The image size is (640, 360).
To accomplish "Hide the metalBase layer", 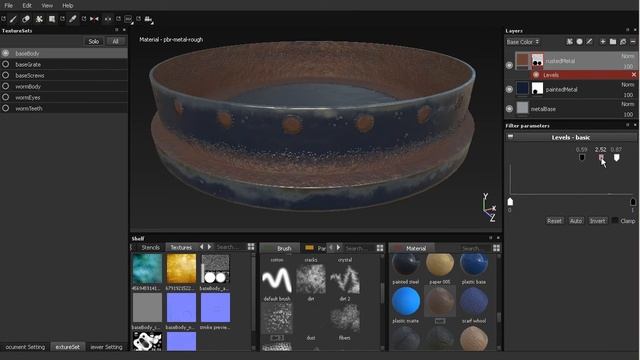I will (x=509, y=109).
